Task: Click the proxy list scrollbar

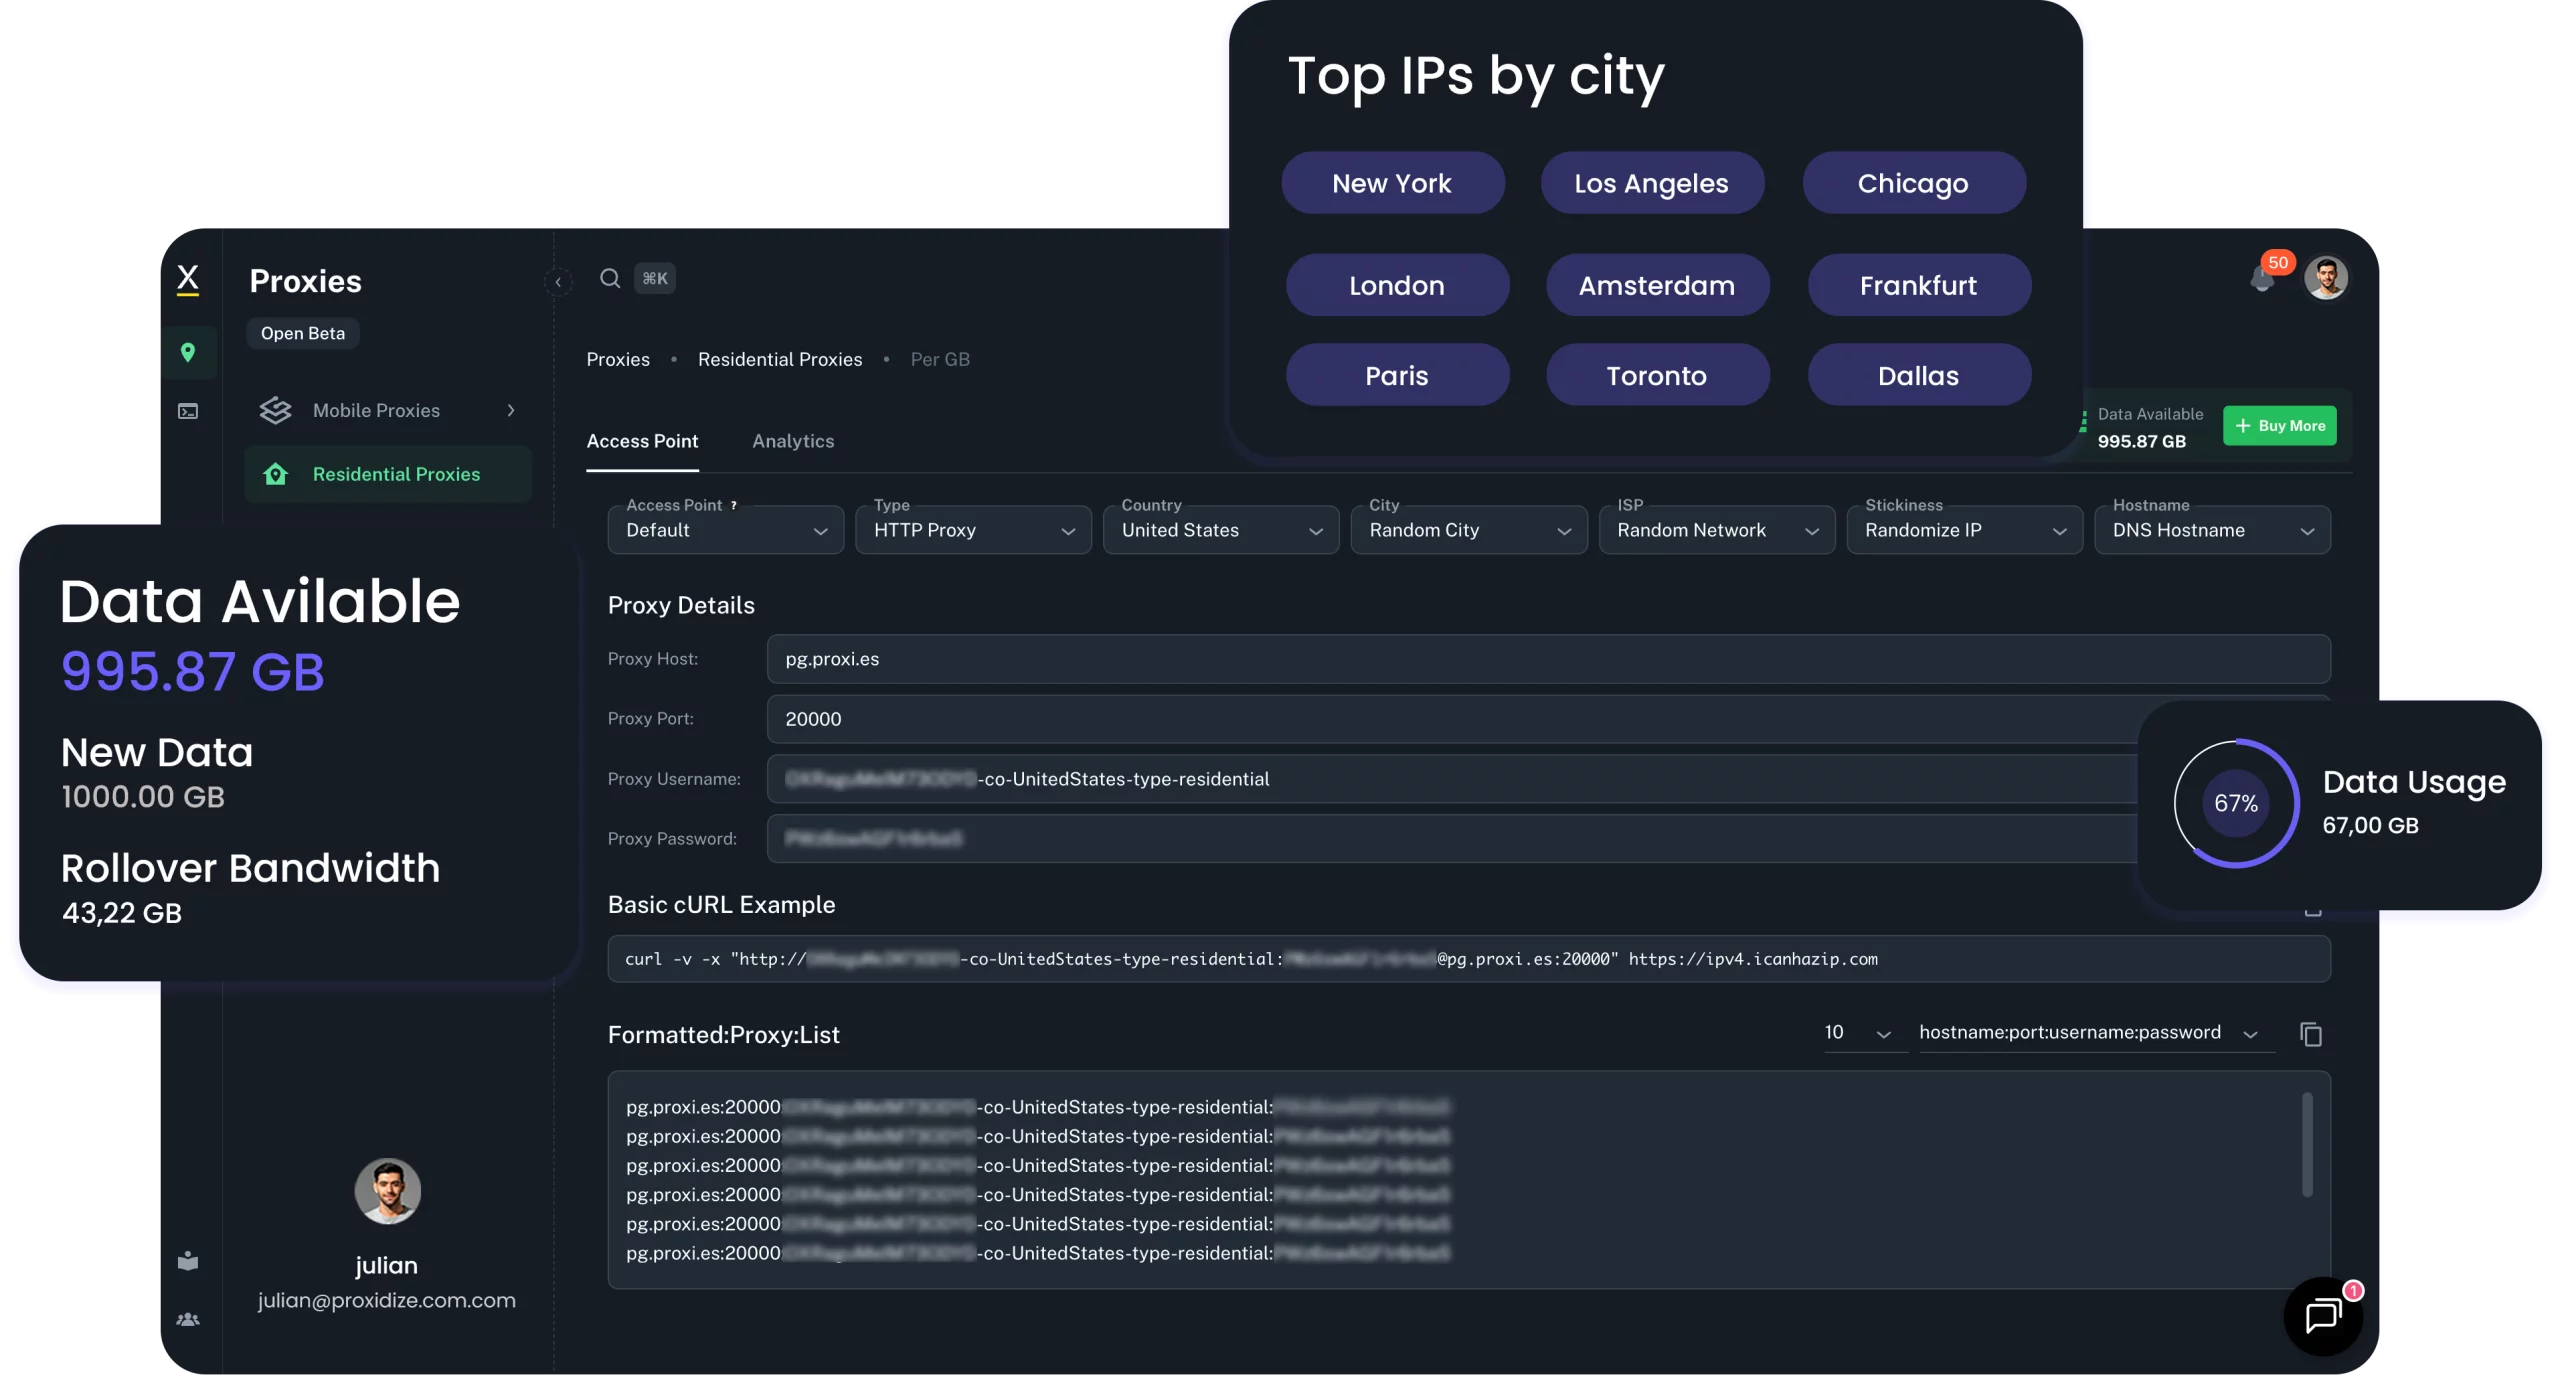Action: coord(2307,1146)
